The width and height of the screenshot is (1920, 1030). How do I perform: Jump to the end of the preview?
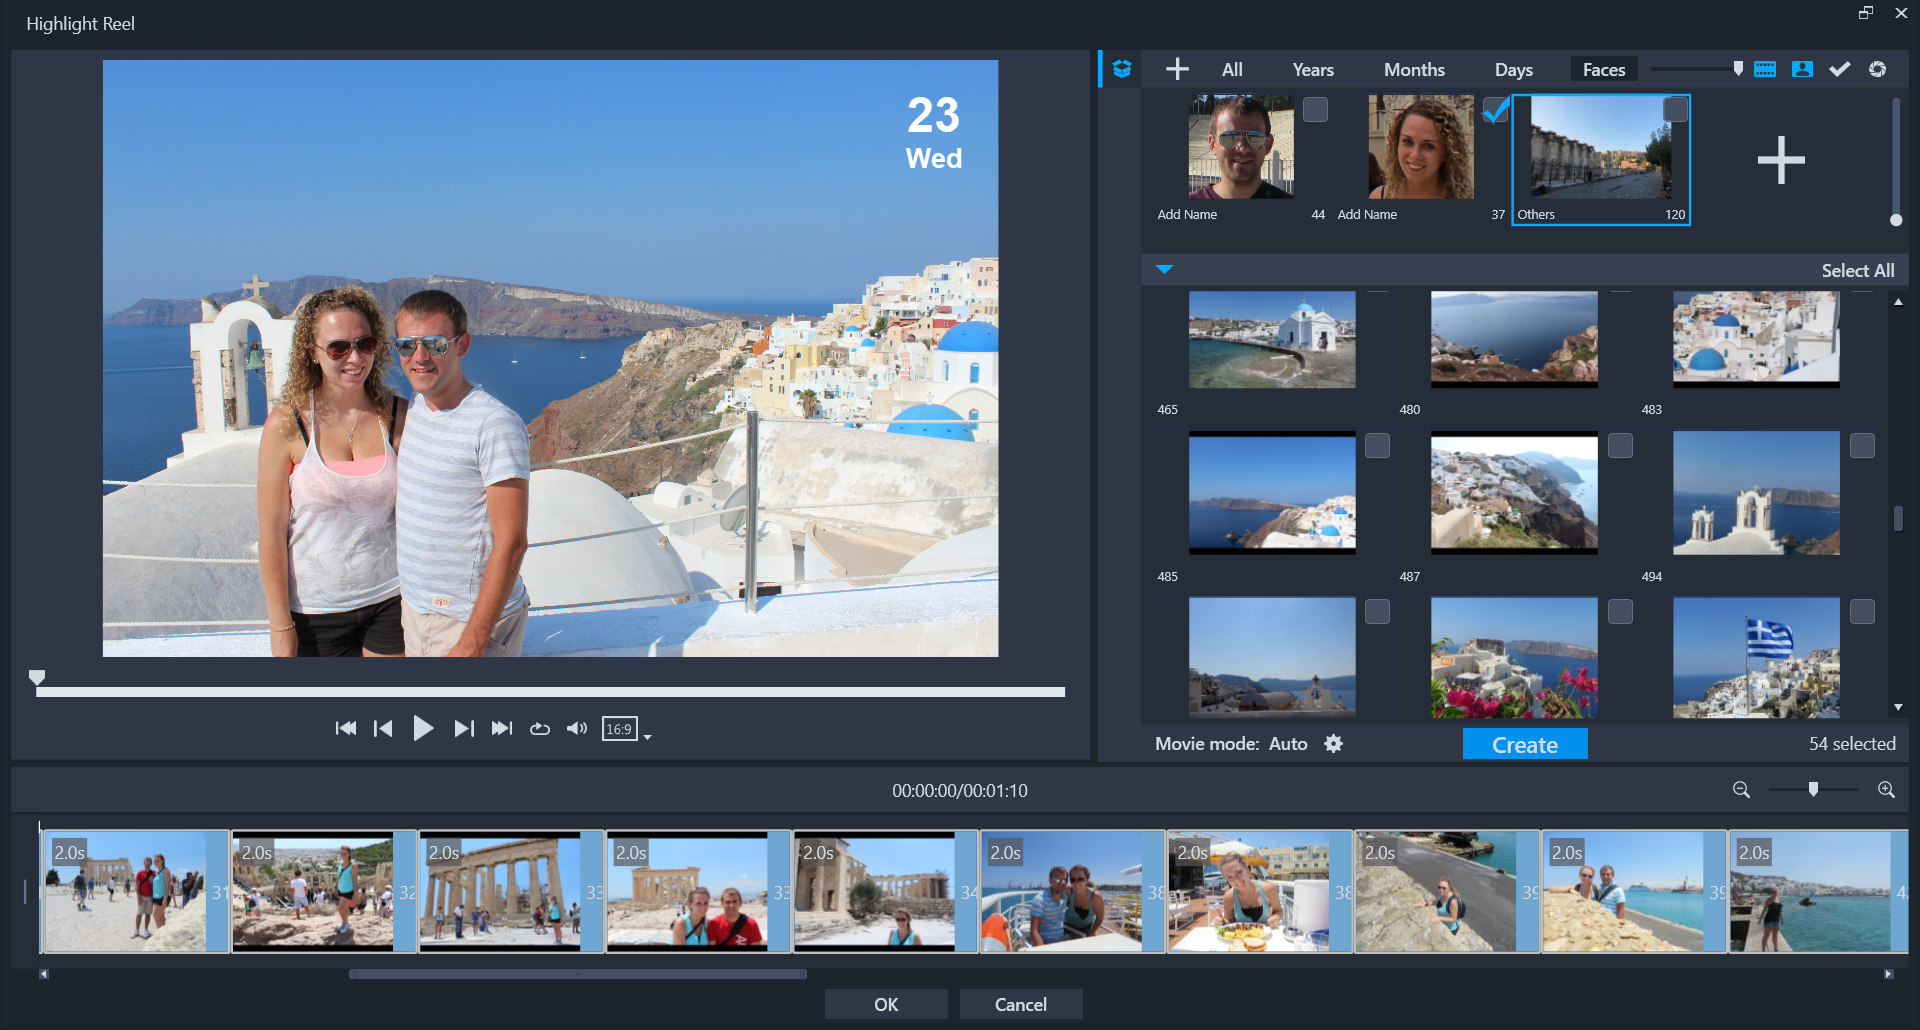(502, 728)
